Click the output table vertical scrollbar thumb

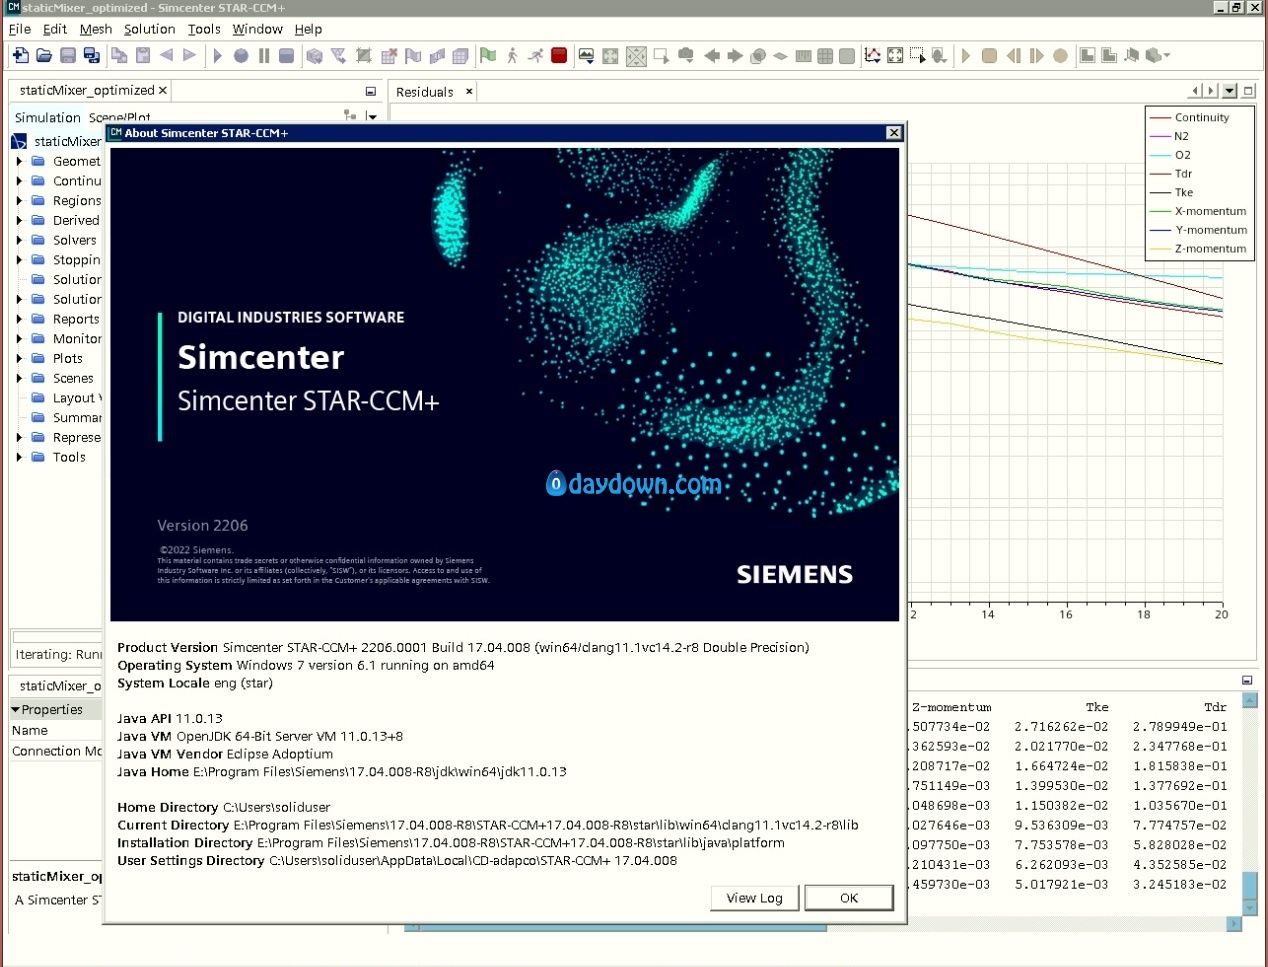[1249, 886]
